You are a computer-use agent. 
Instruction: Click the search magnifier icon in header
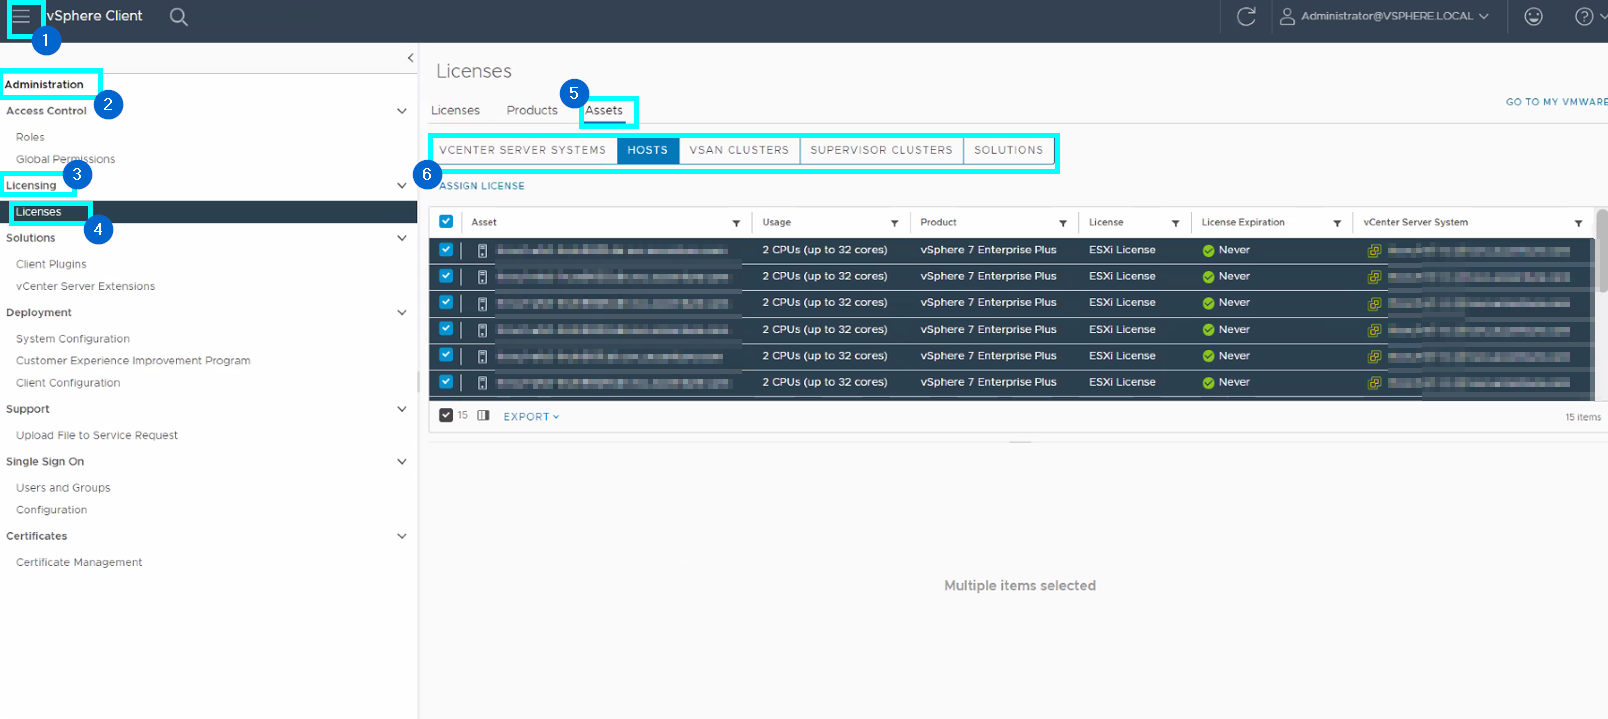point(179,17)
